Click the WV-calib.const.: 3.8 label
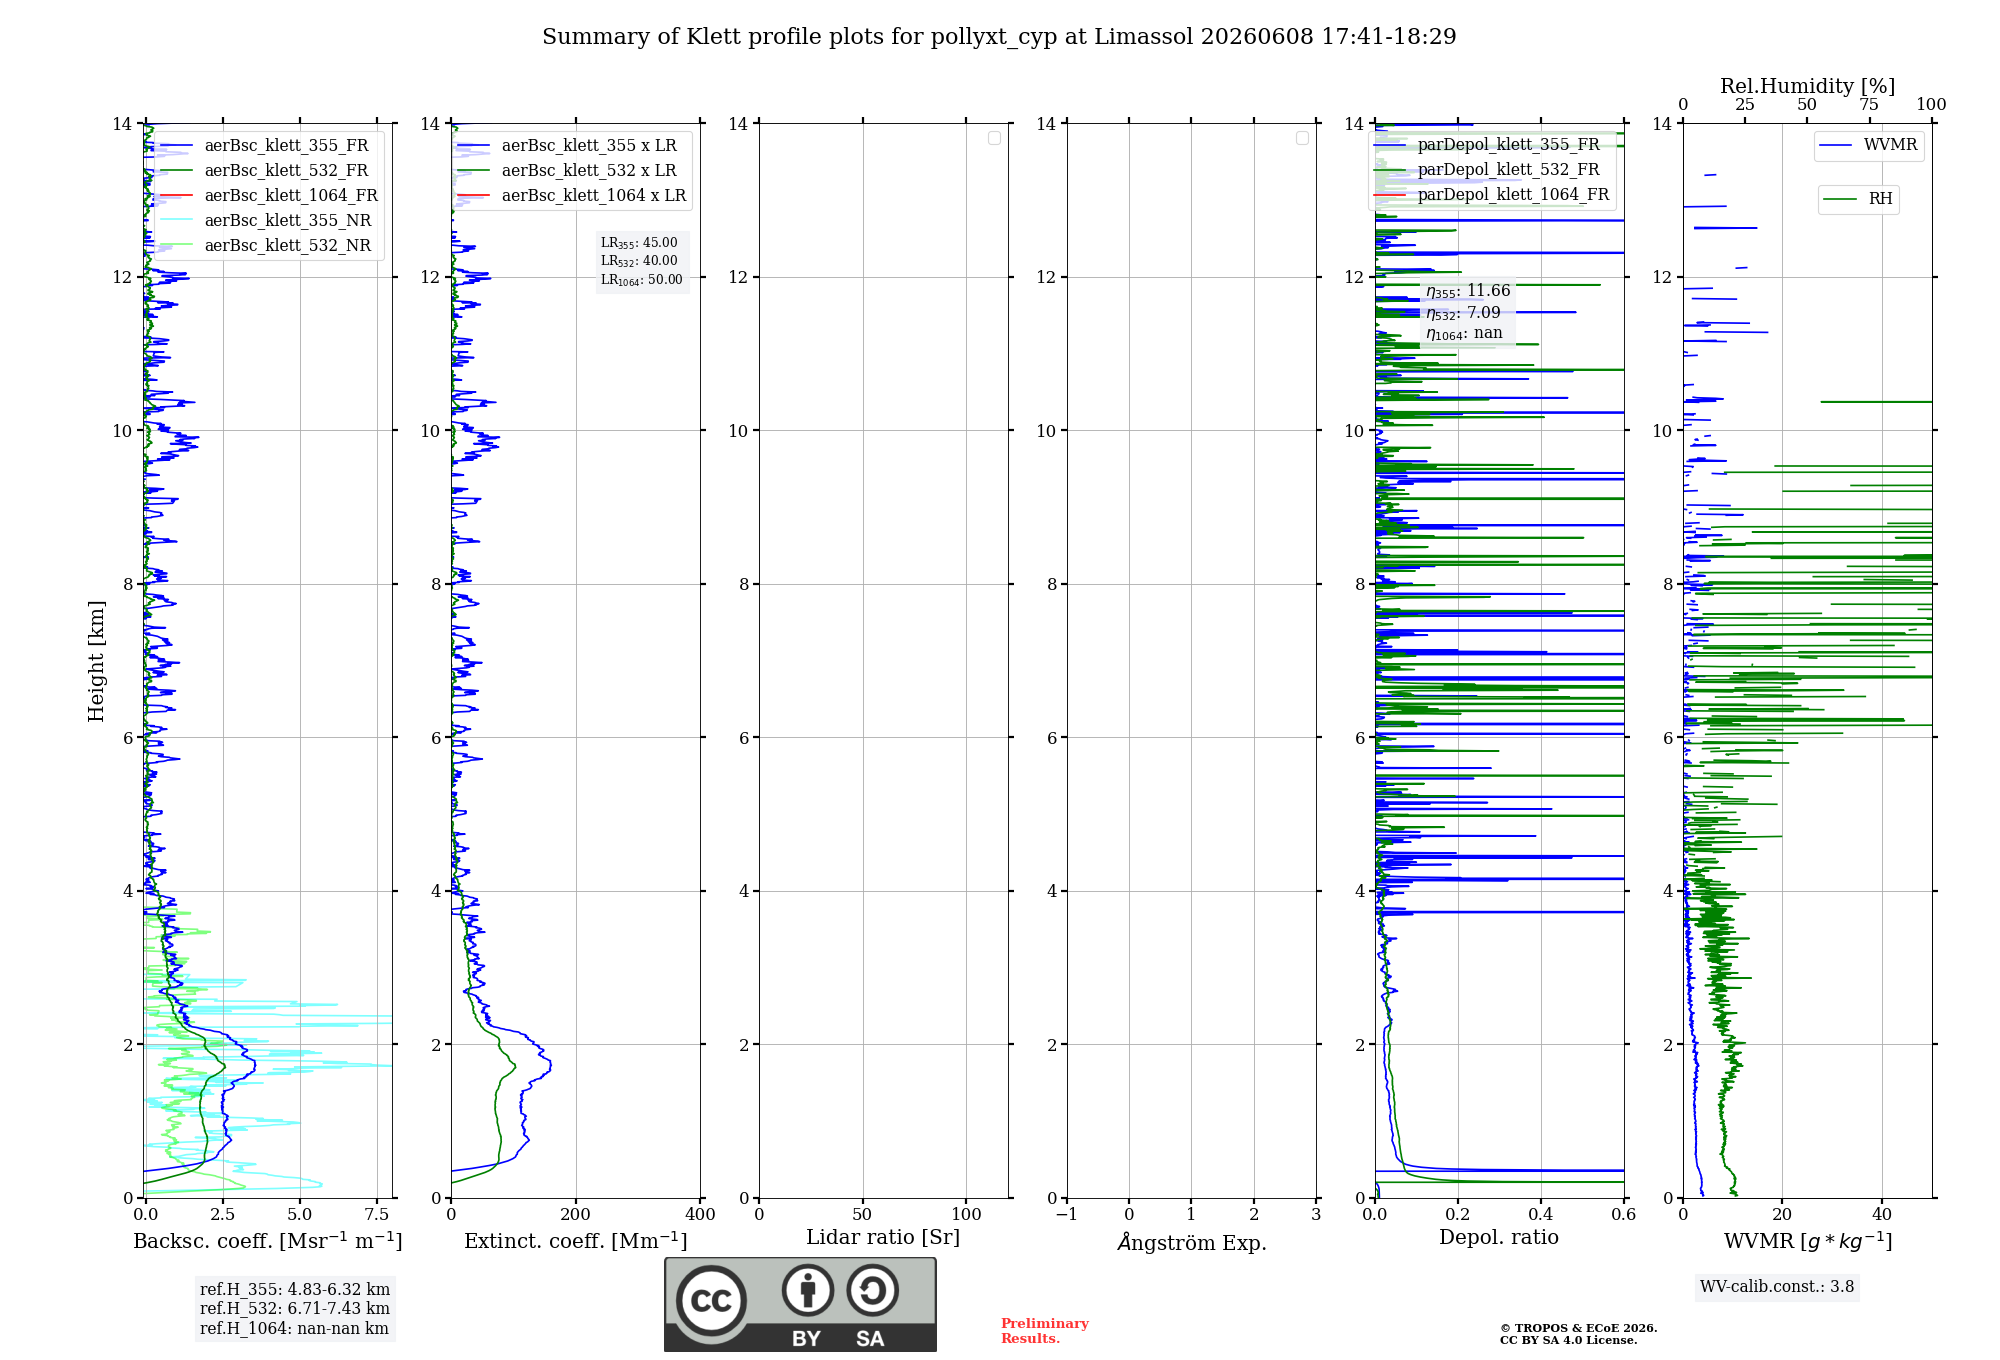The width and height of the screenshot is (2000, 1360). (1777, 1287)
